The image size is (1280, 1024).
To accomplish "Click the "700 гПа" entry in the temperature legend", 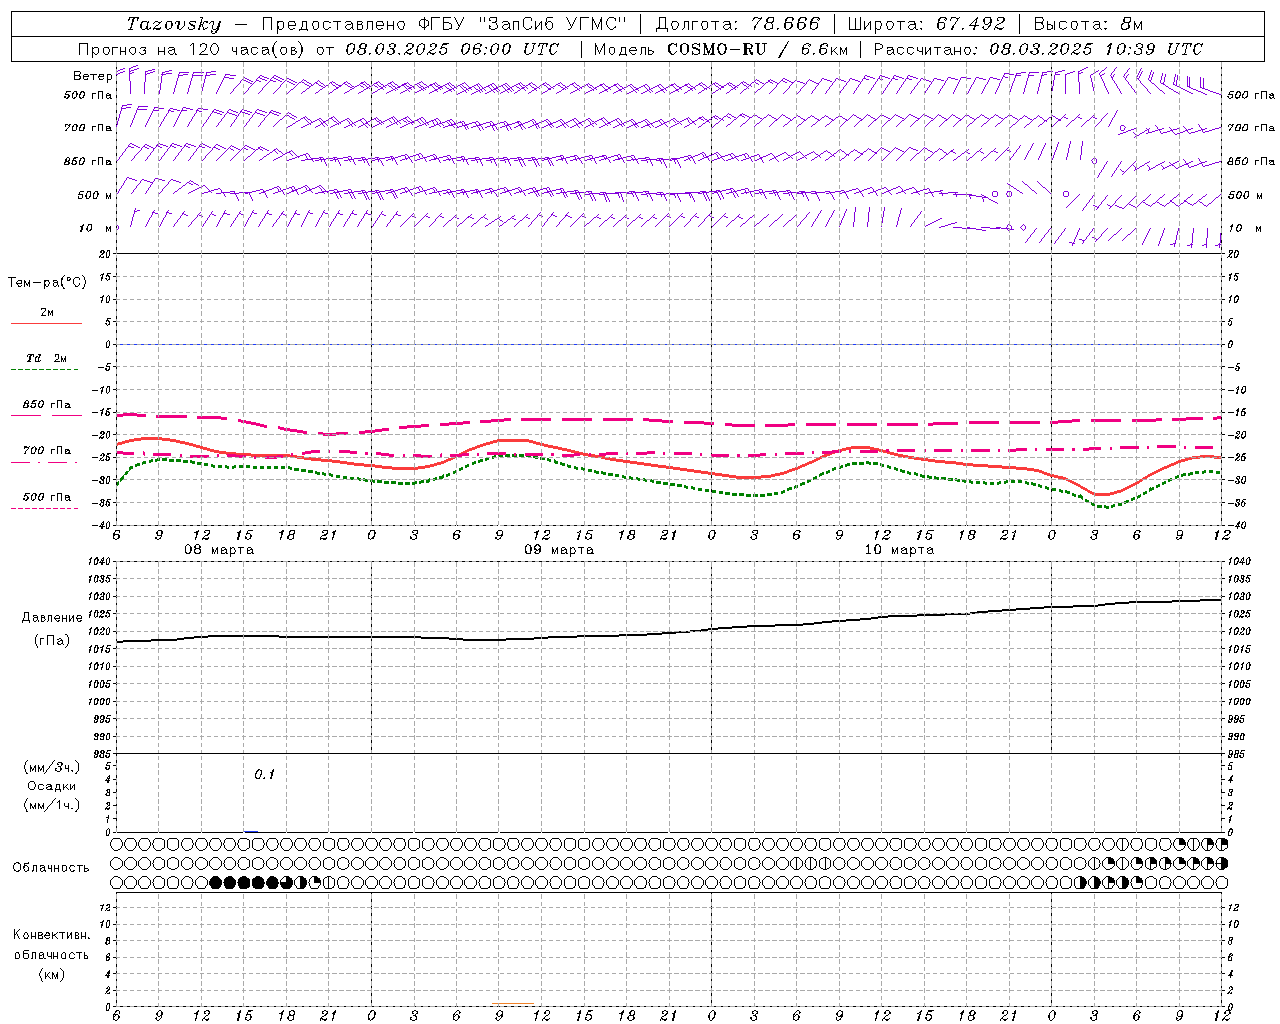I will tap(46, 451).
